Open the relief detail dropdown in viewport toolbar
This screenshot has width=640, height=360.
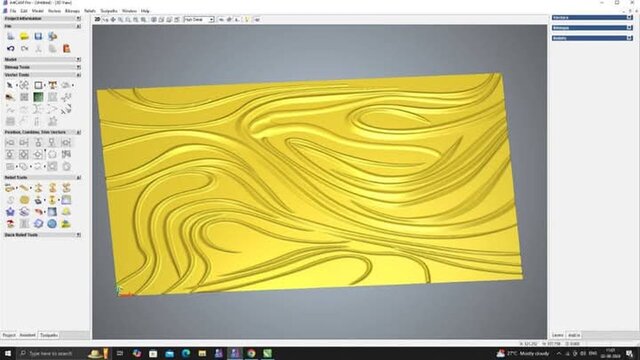[199, 19]
